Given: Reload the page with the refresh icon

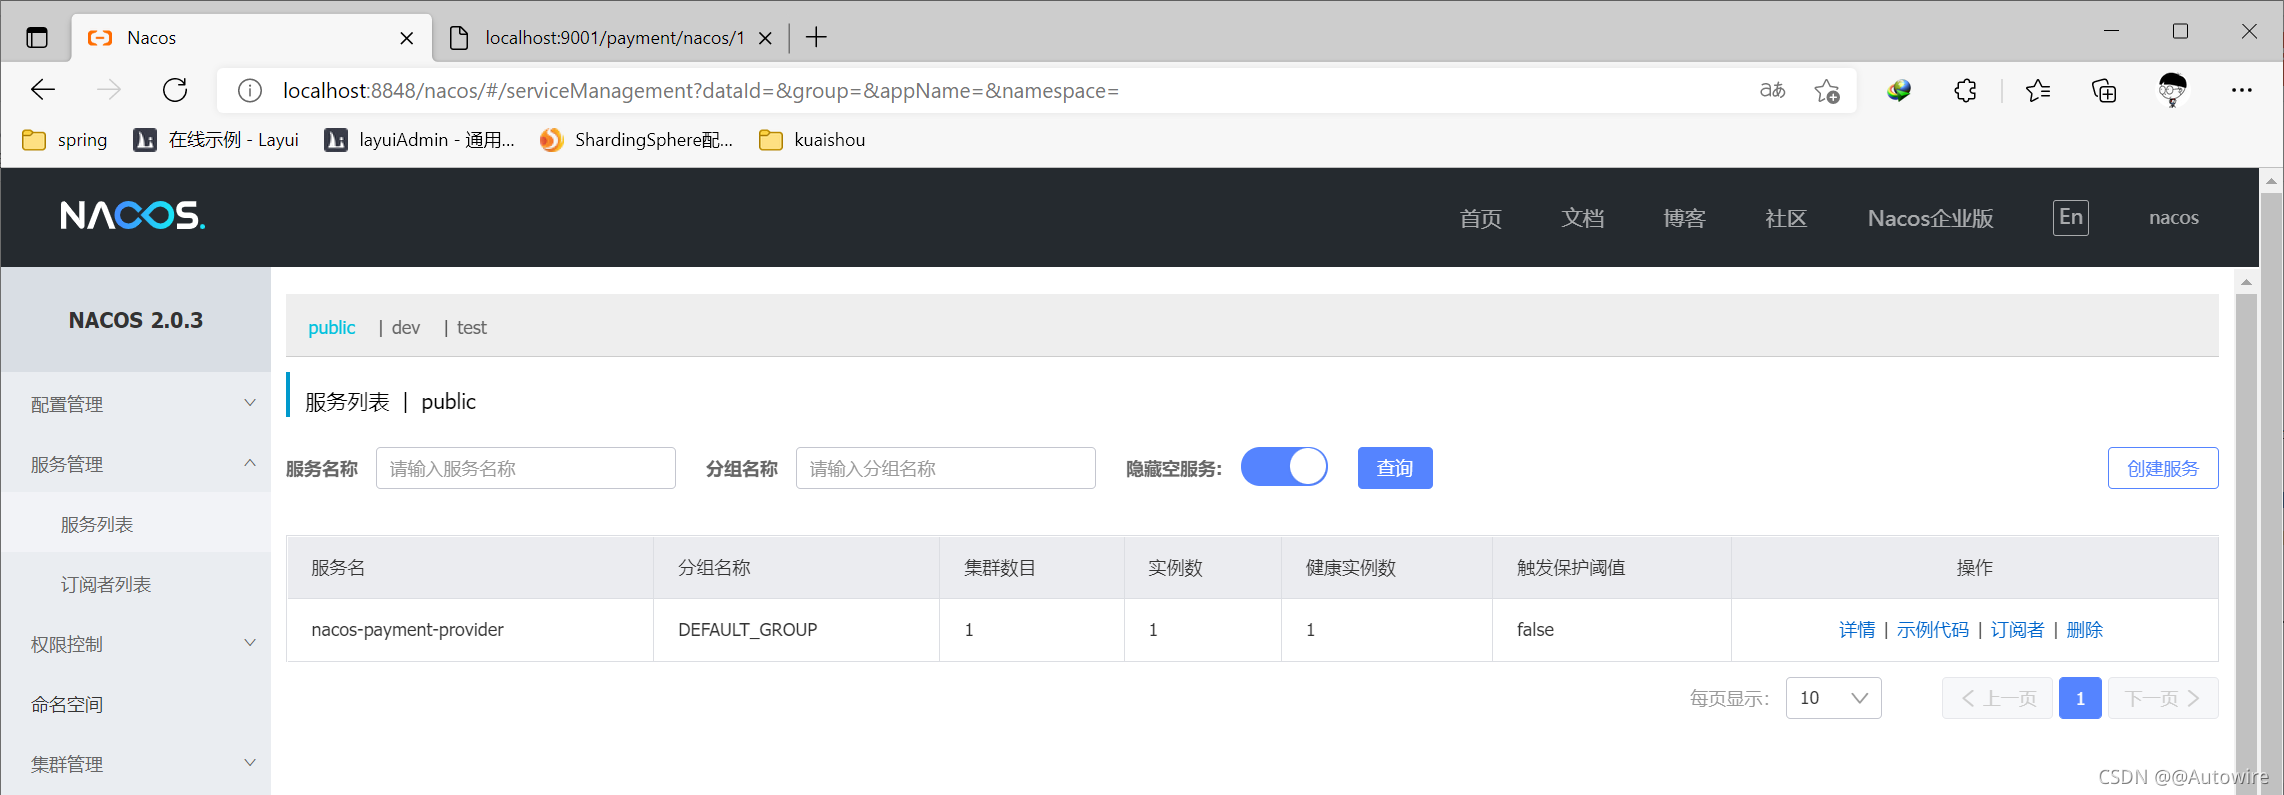Looking at the screenshot, I should pos(175,90).
